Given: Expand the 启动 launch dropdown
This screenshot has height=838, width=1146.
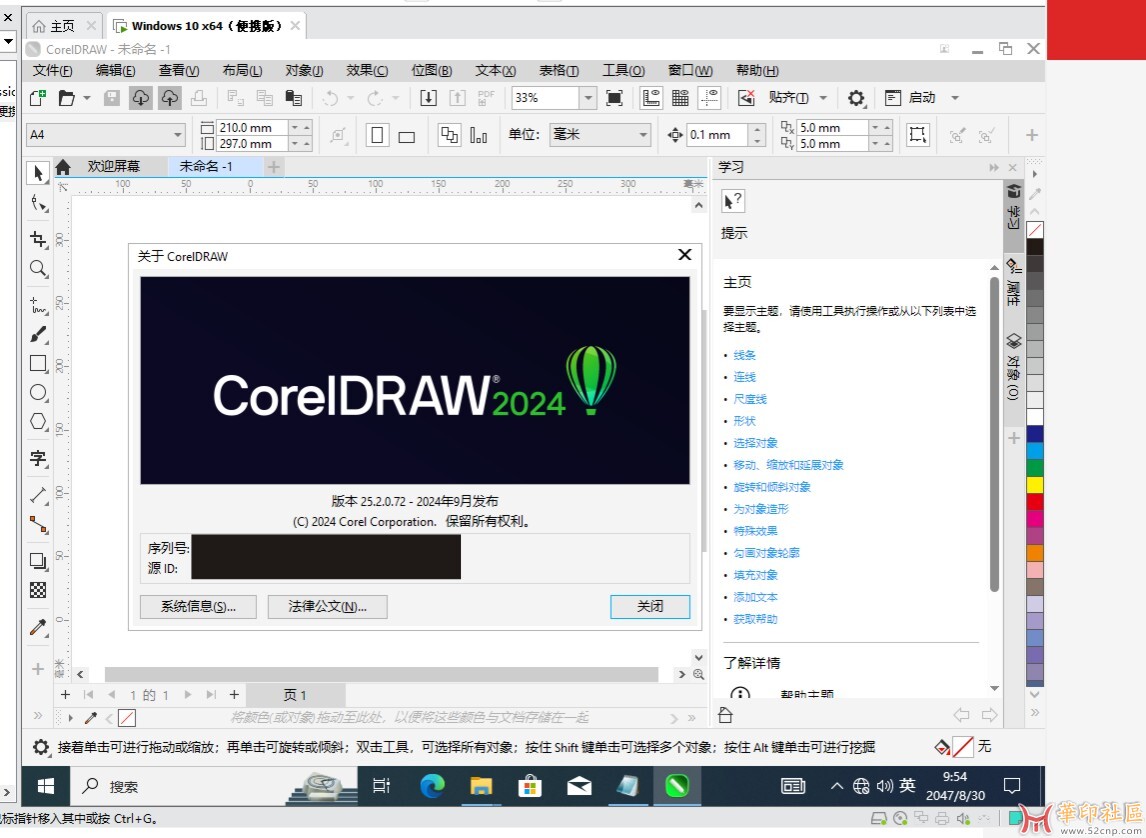Looking at the screenshot, I should pyautogui.click(x=955, y=98).
